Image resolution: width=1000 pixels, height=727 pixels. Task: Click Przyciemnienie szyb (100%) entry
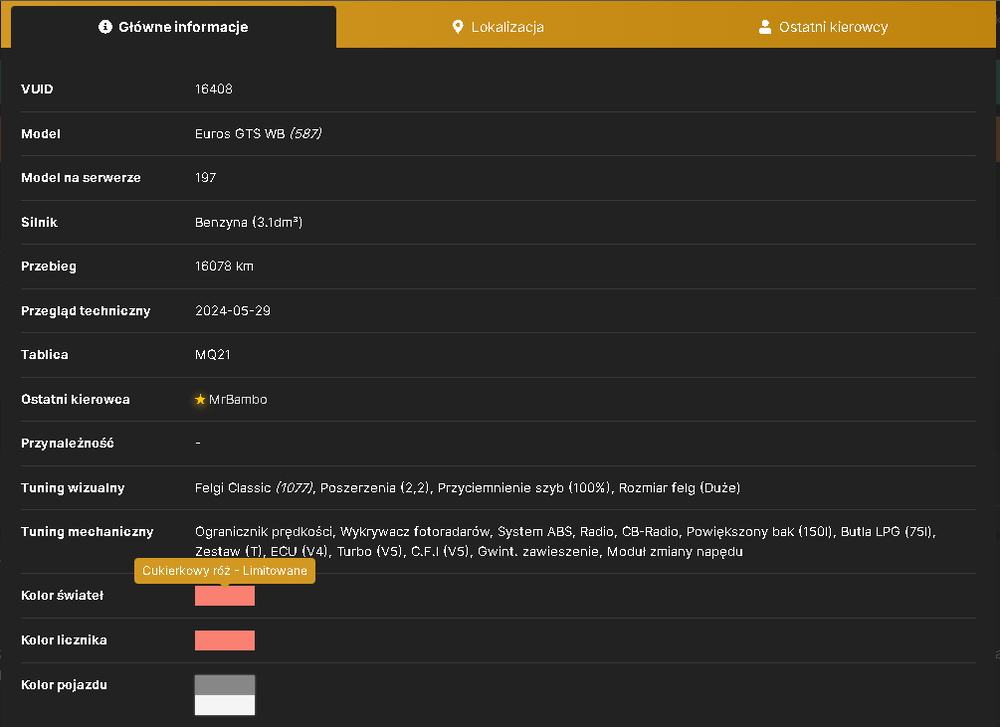[524, 488]
